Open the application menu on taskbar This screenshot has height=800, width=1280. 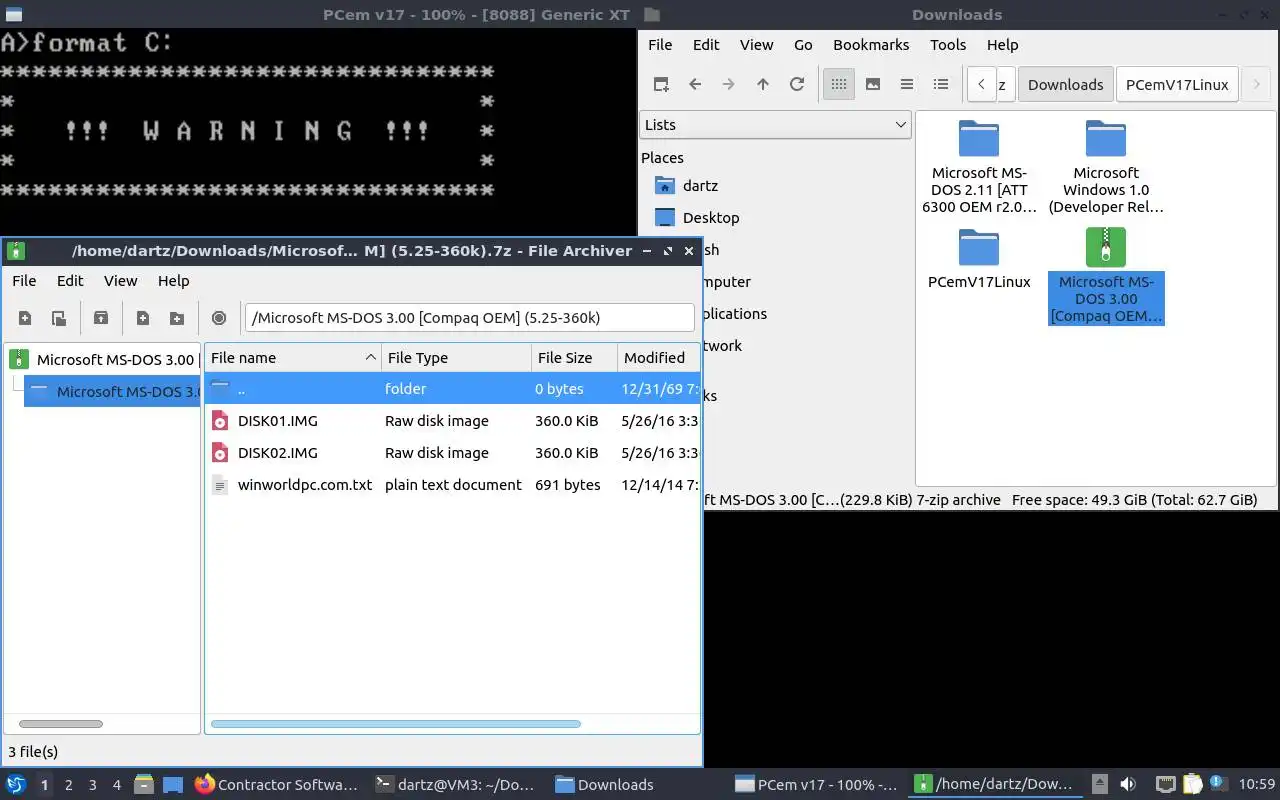(x=16, y=785)
